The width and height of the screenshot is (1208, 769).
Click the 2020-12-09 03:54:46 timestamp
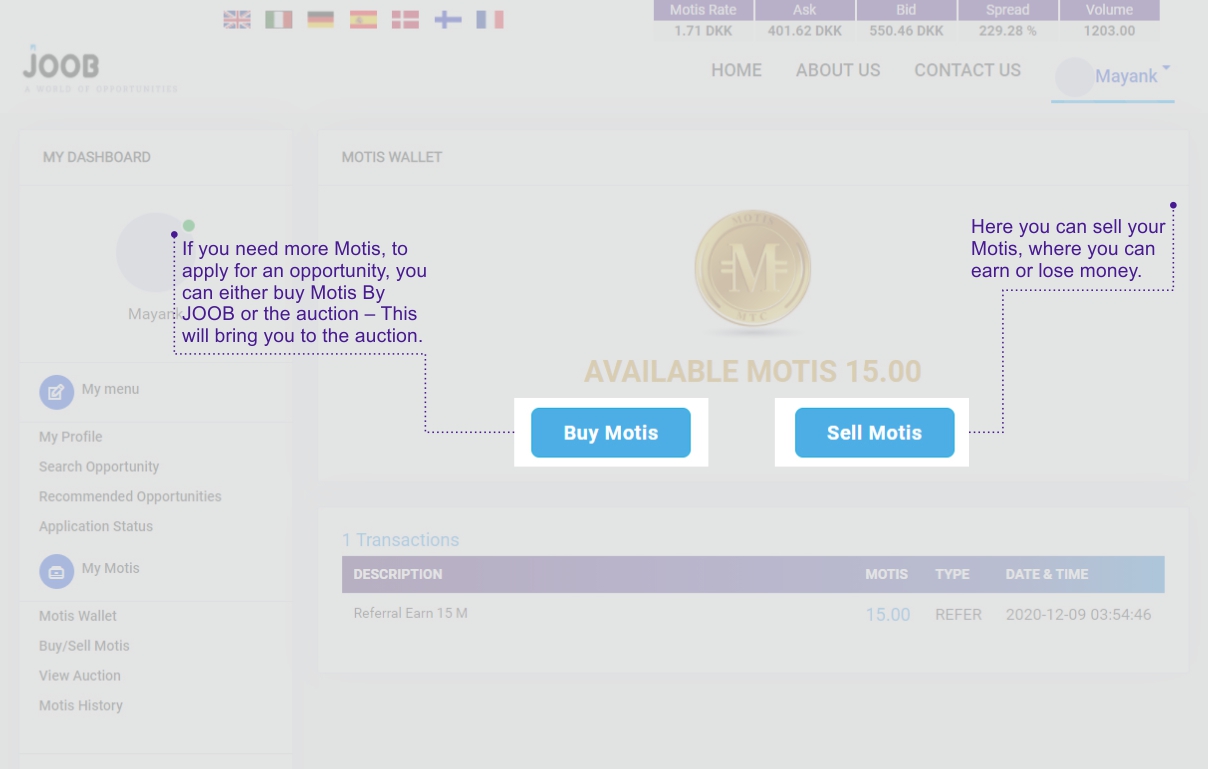[x=1079, y=615]
